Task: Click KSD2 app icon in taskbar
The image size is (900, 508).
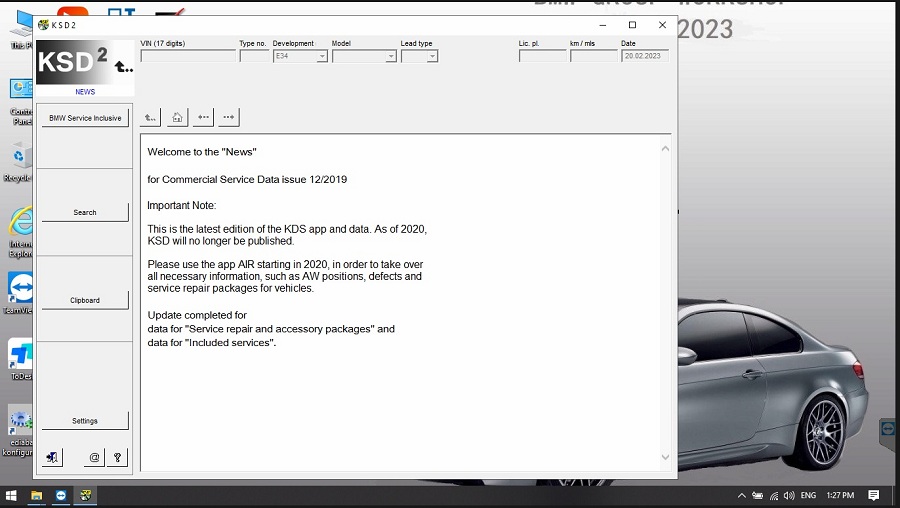Action: point(86,495)
